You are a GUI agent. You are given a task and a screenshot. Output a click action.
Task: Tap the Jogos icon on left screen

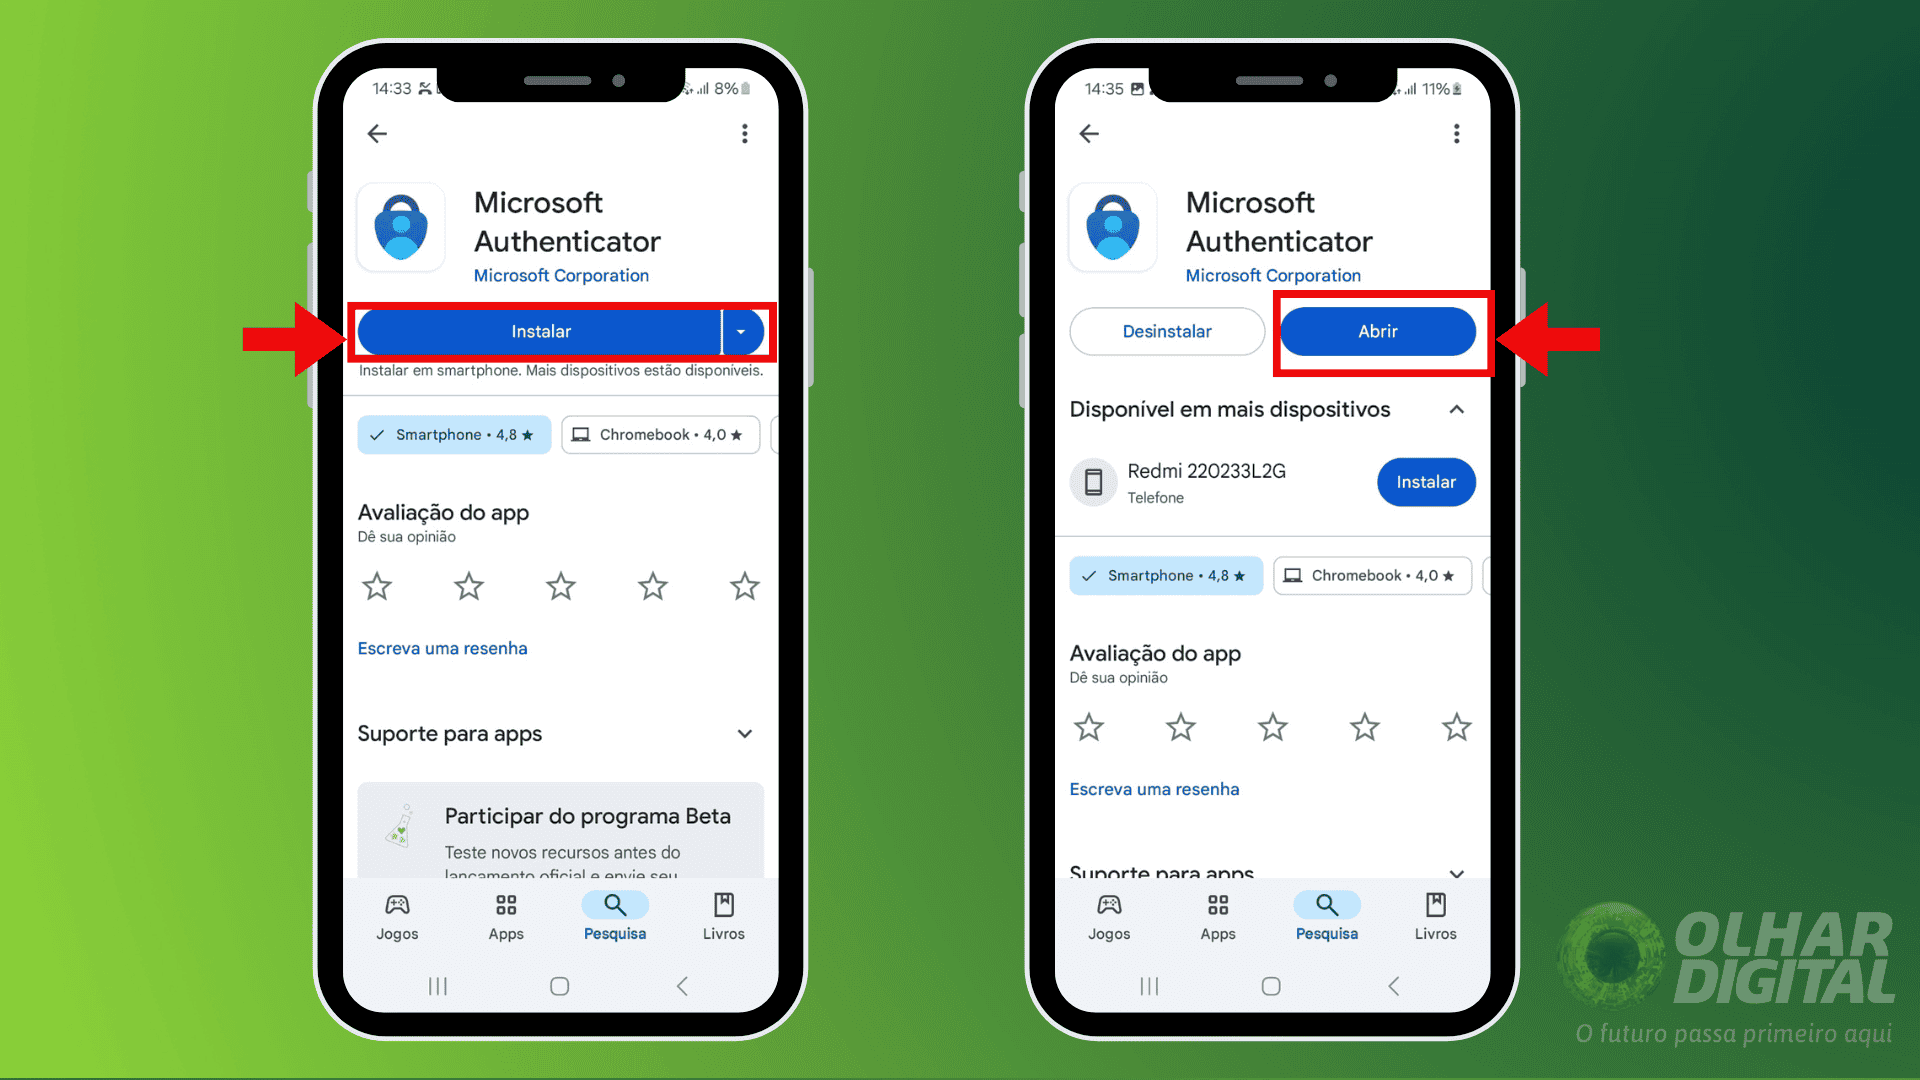[x=398, y=915]
